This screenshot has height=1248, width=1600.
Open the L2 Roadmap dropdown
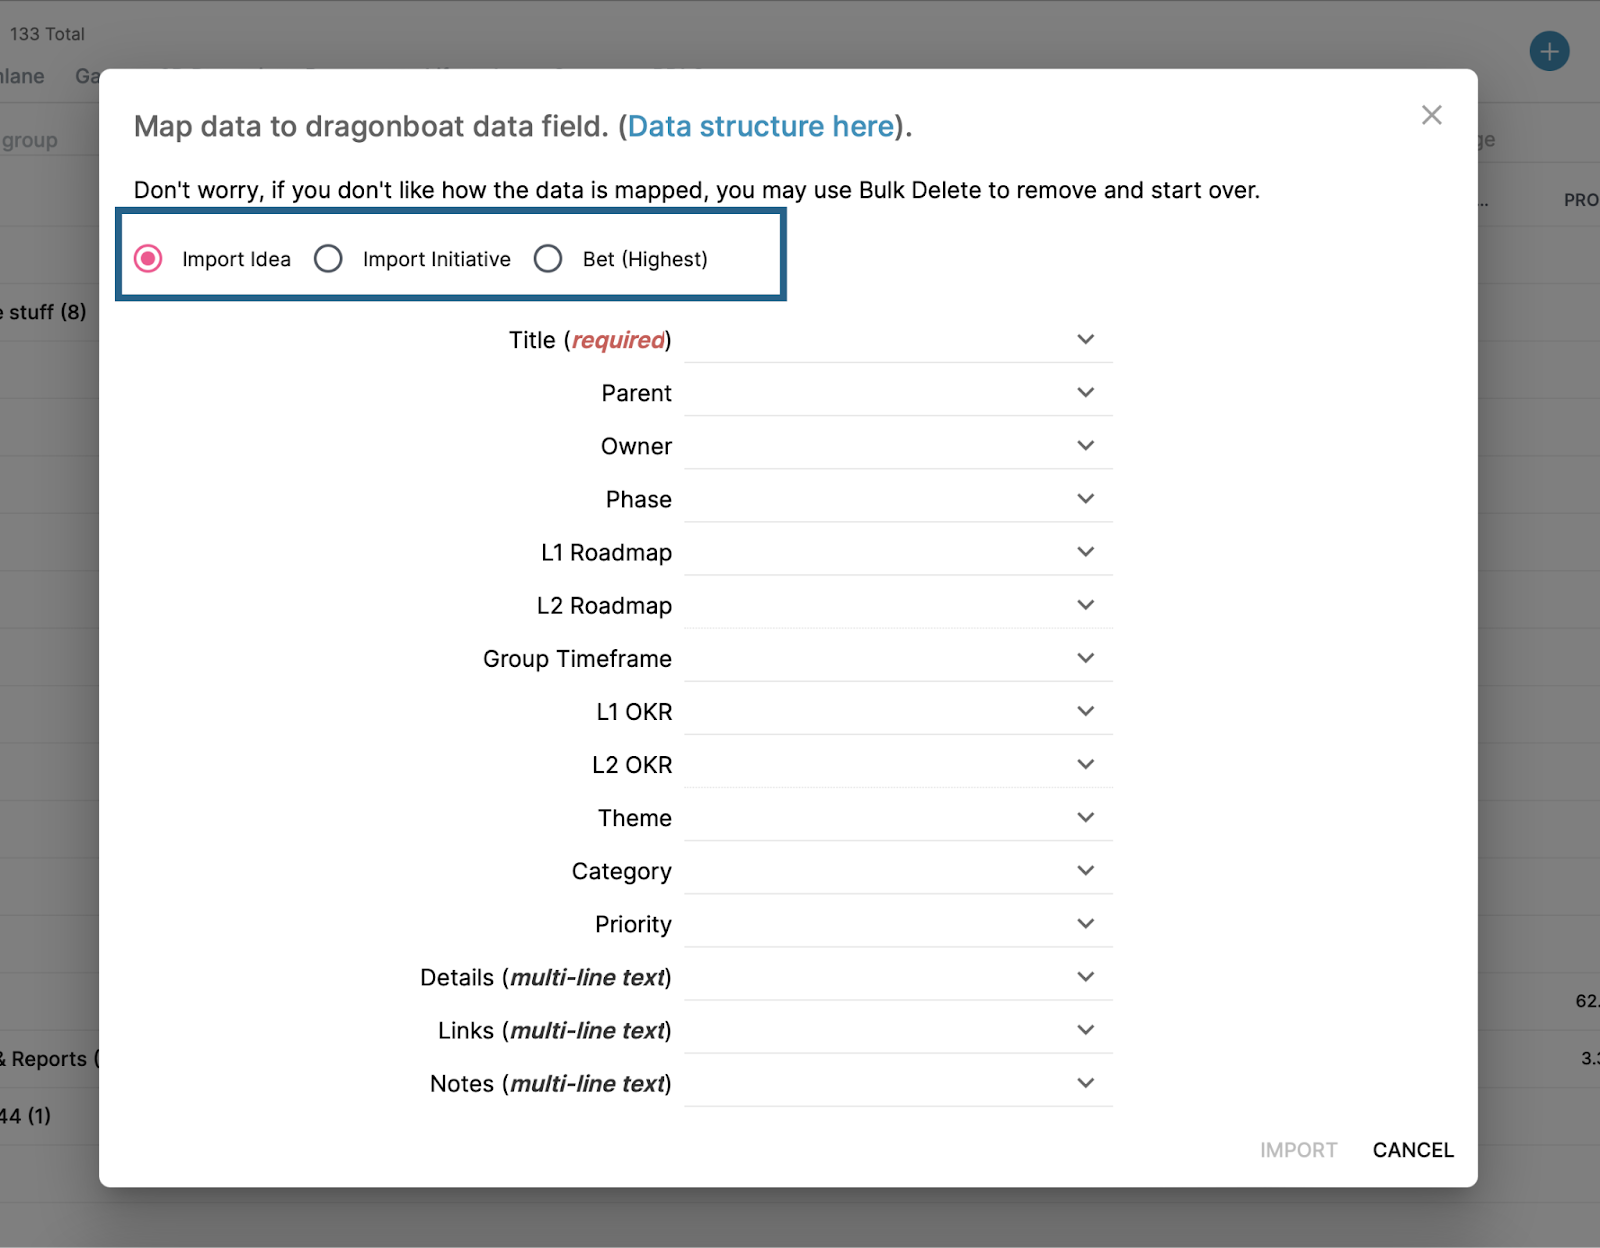click(x=898, y=605)
